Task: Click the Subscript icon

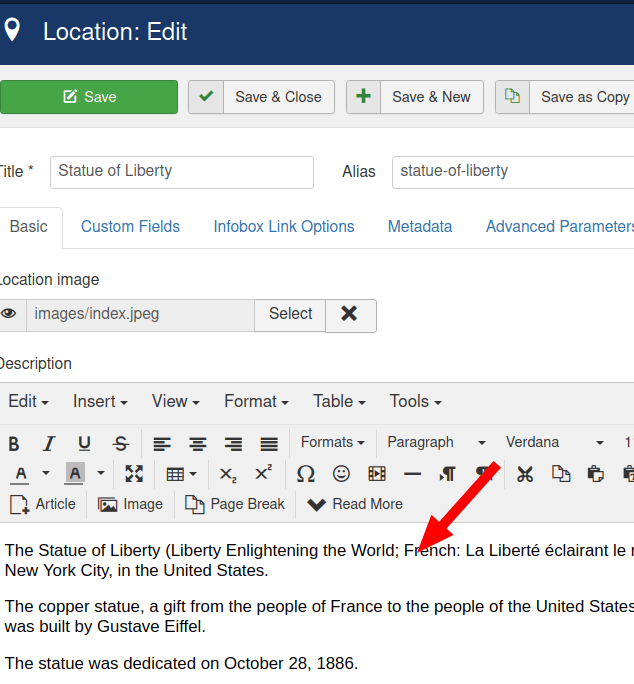Action: click(228, 474)
